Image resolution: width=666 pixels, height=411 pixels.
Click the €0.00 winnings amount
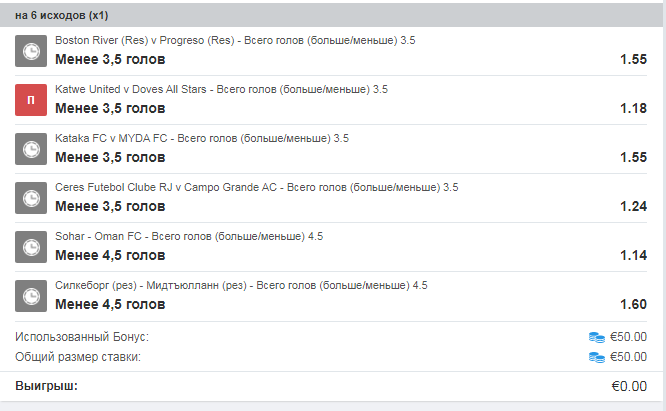[628, 386]
